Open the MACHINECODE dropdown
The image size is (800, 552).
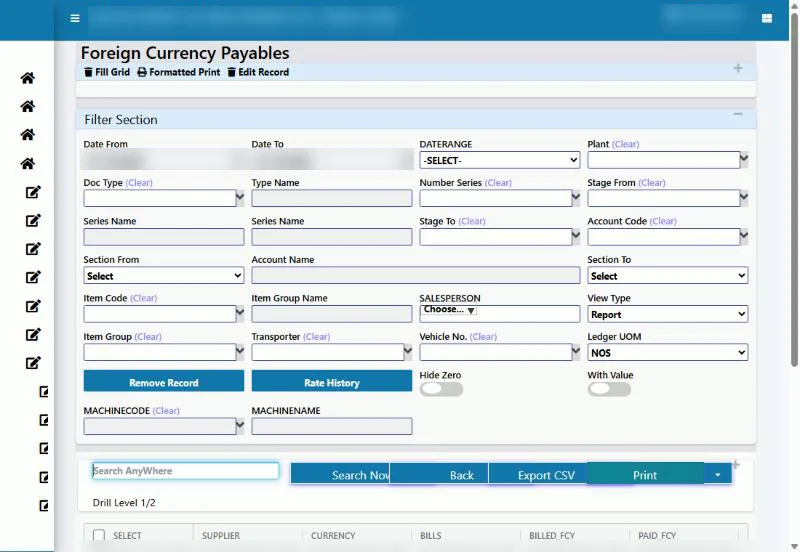[240, 425]
